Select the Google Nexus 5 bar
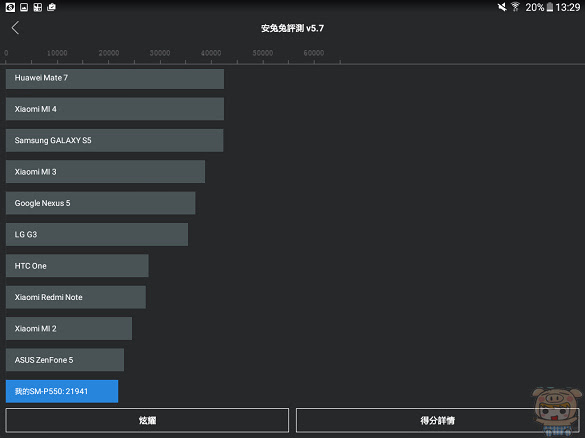The height and width of the screenshot is (438, 585). (x=100, y=203)
